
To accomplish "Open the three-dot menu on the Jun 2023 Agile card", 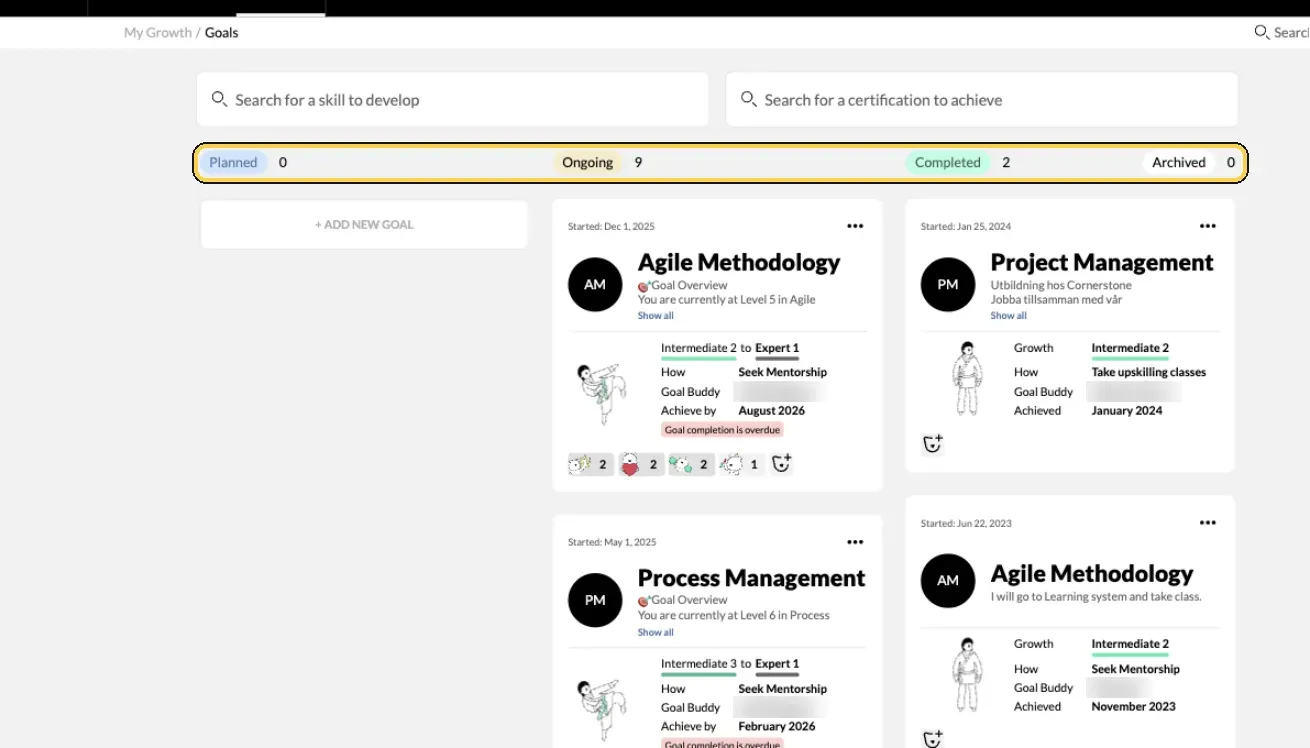I will pyautogui.click(x=1208, y=523).
